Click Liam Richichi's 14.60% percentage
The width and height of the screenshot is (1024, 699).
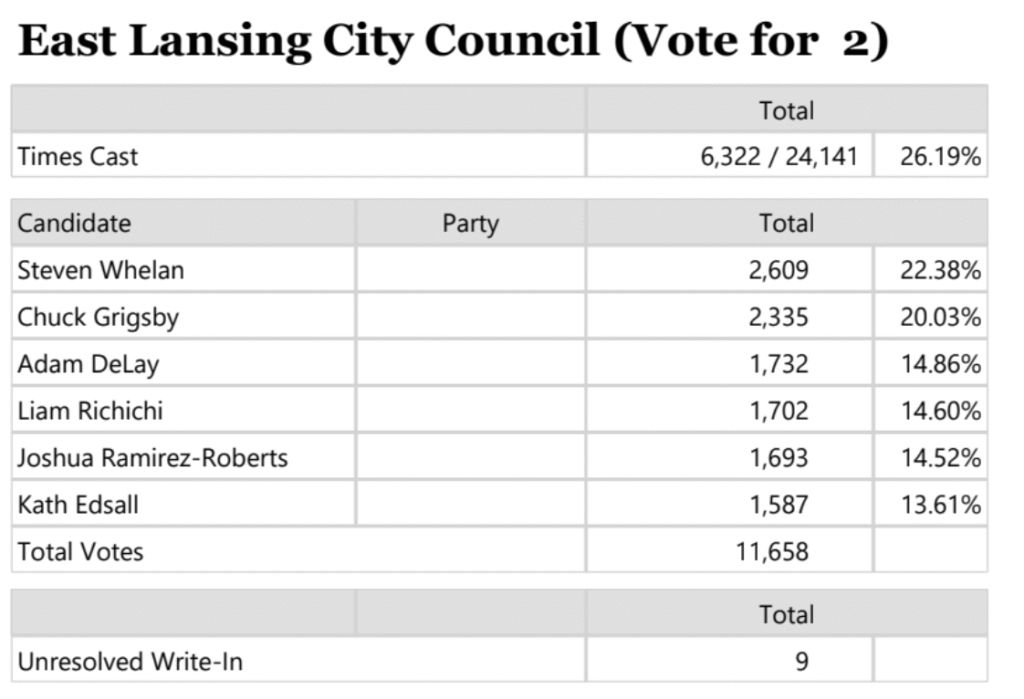point(940,411)
